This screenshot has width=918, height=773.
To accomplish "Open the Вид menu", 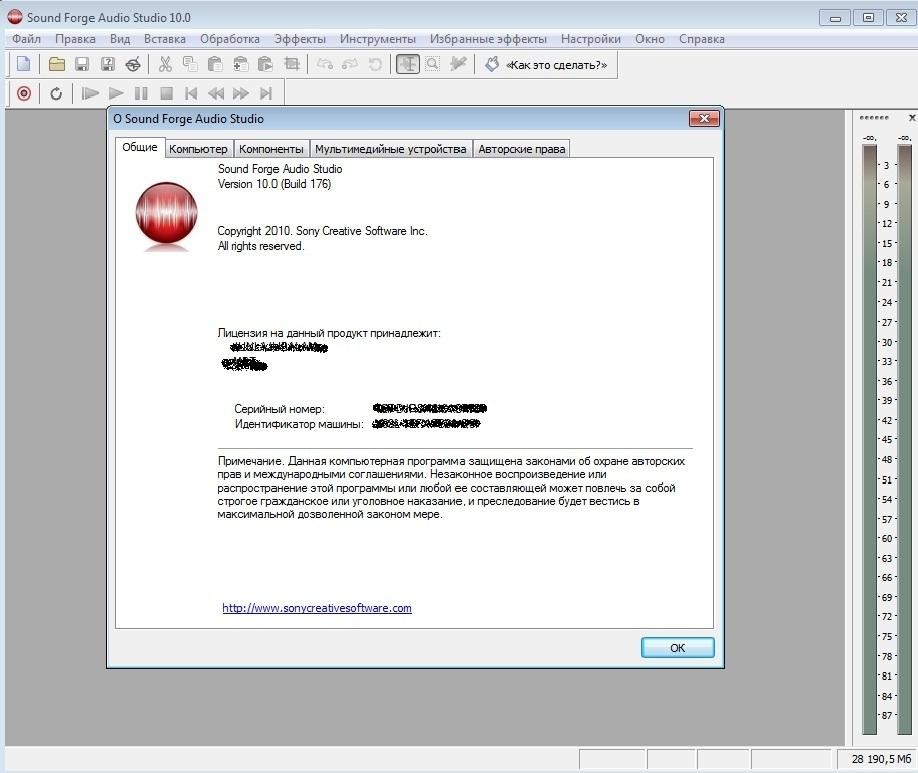I will 120,39.
